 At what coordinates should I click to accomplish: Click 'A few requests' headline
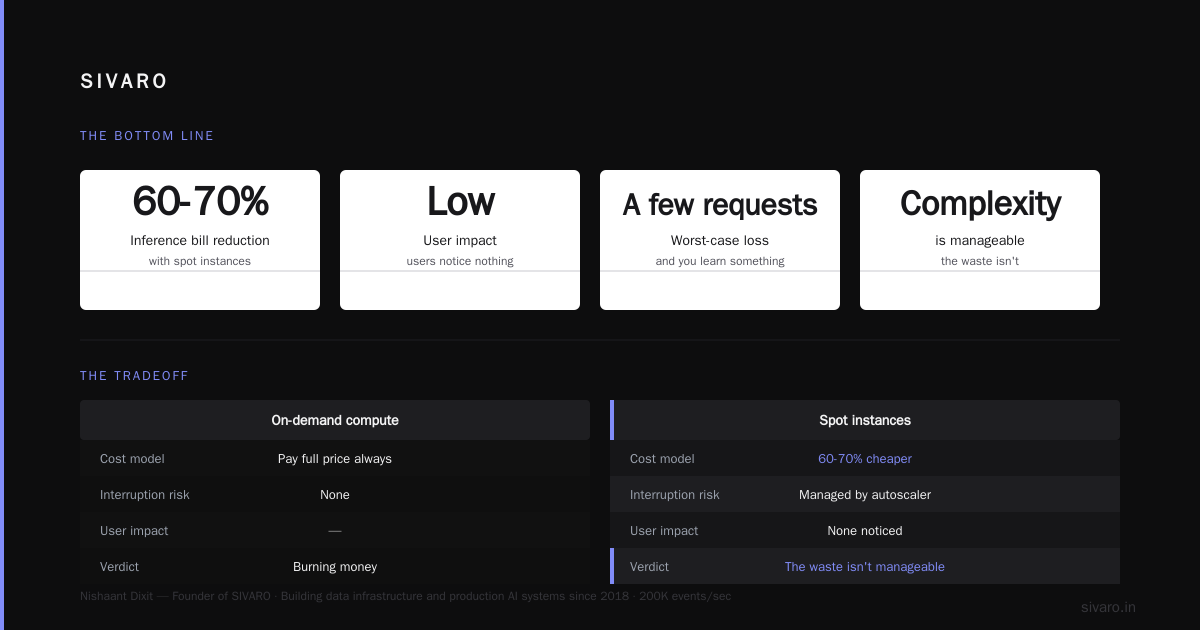pyautogui.click(x=720, y=205)
